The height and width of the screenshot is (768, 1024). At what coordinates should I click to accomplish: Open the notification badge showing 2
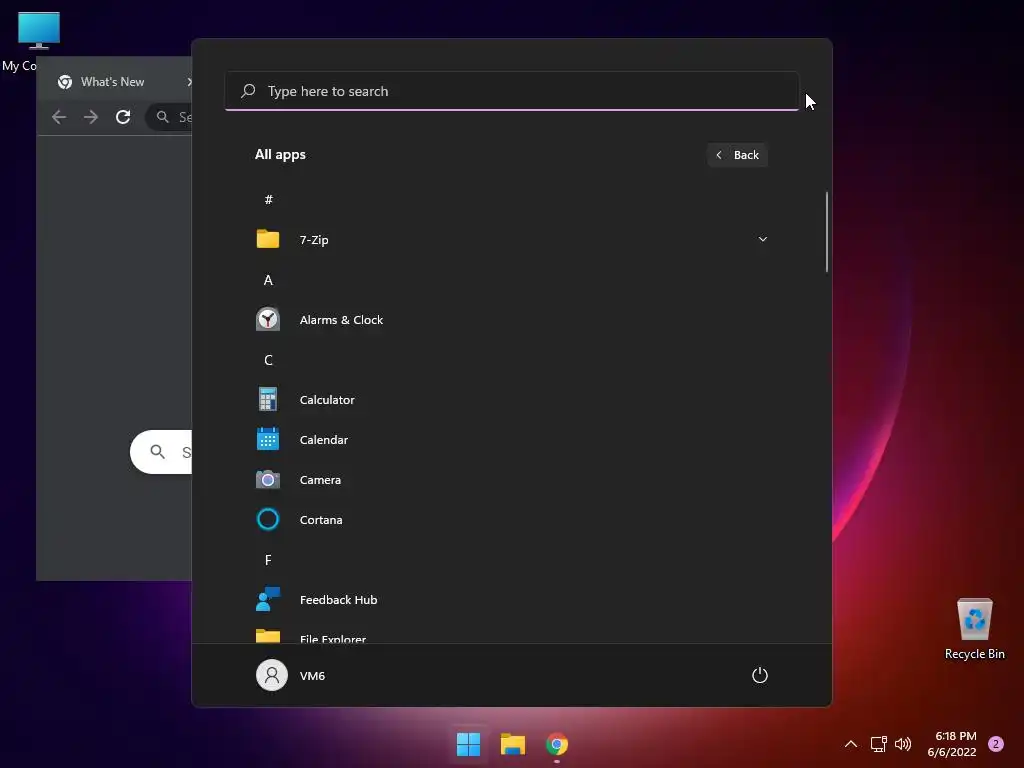[996, 744]
